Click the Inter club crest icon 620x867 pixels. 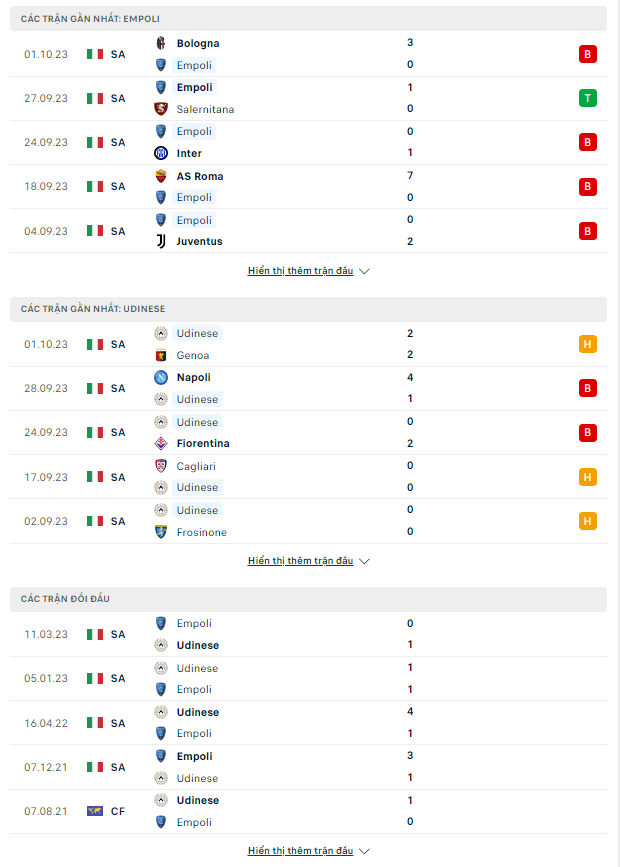pos(160,153)
